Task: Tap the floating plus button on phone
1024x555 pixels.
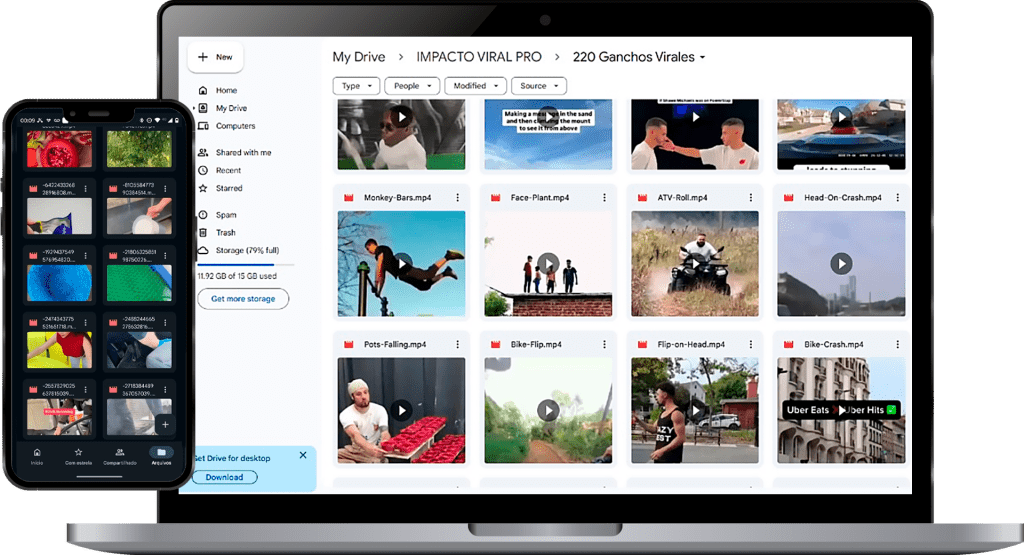Action: pos(164,424)
